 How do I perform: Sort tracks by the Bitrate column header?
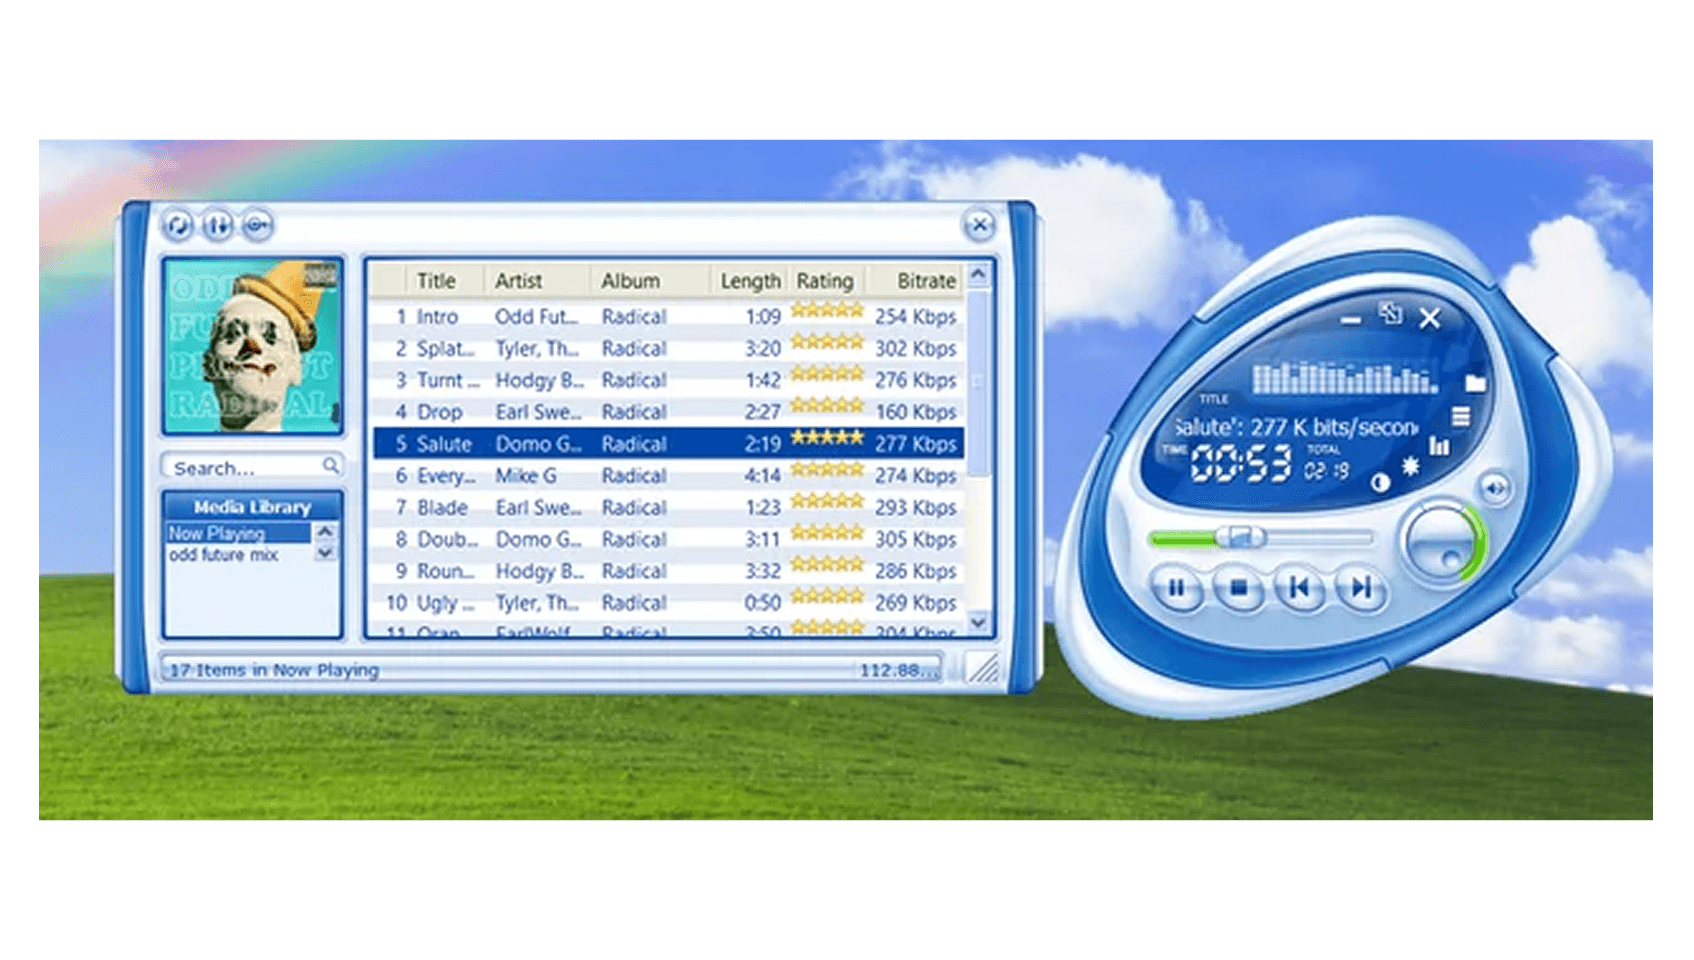pyautogui.click(x=925, y=281)
